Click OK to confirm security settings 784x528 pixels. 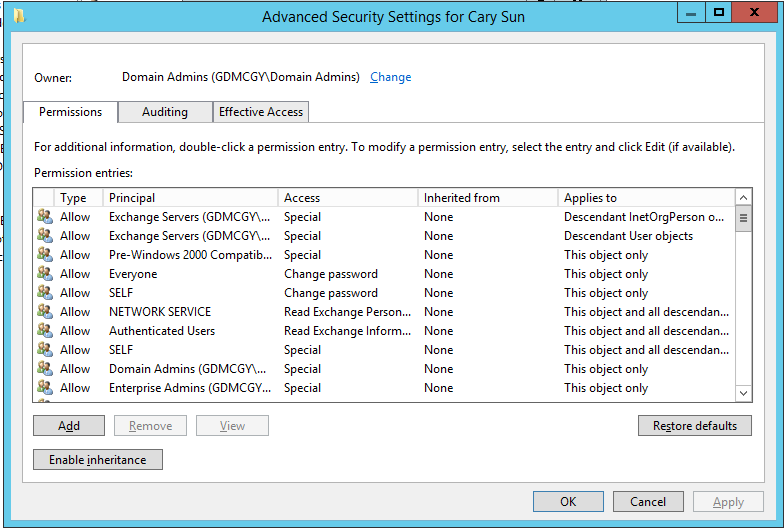pyautogui.click(x=568, y=502)
